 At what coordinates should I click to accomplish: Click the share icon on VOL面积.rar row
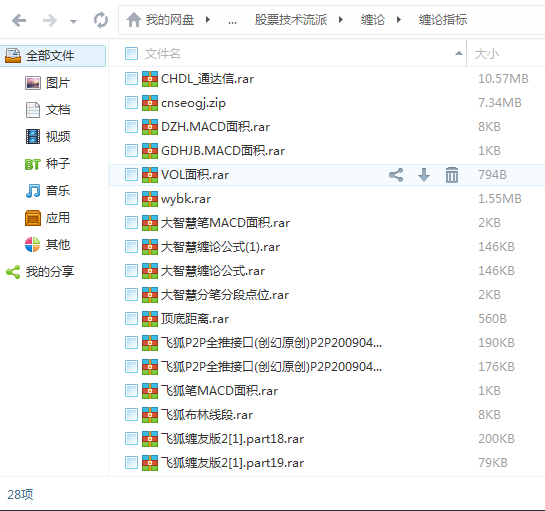tap(396, 175)
